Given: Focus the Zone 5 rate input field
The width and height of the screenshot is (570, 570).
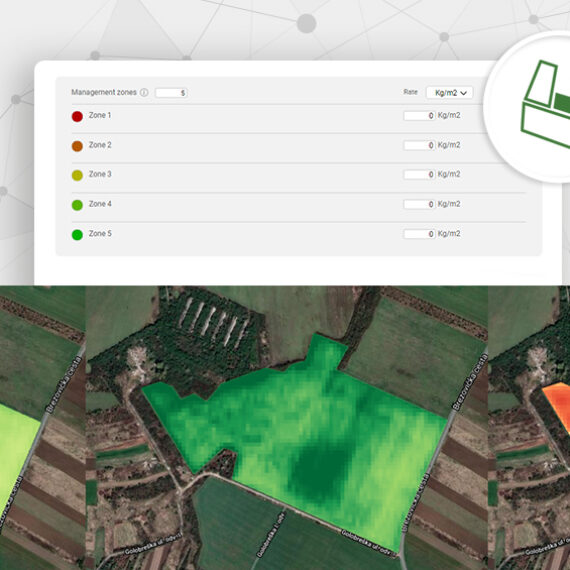Looking at the screenshot, I should [x=419, y=234].
